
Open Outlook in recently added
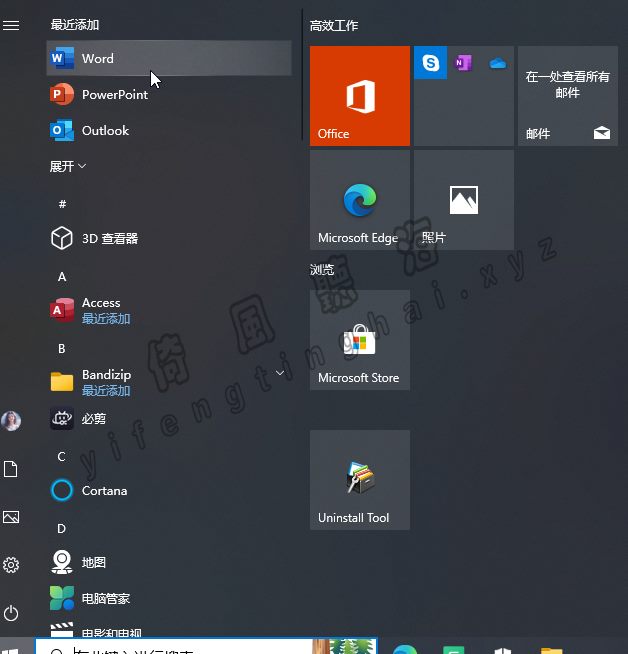click(x=168, y=130)
